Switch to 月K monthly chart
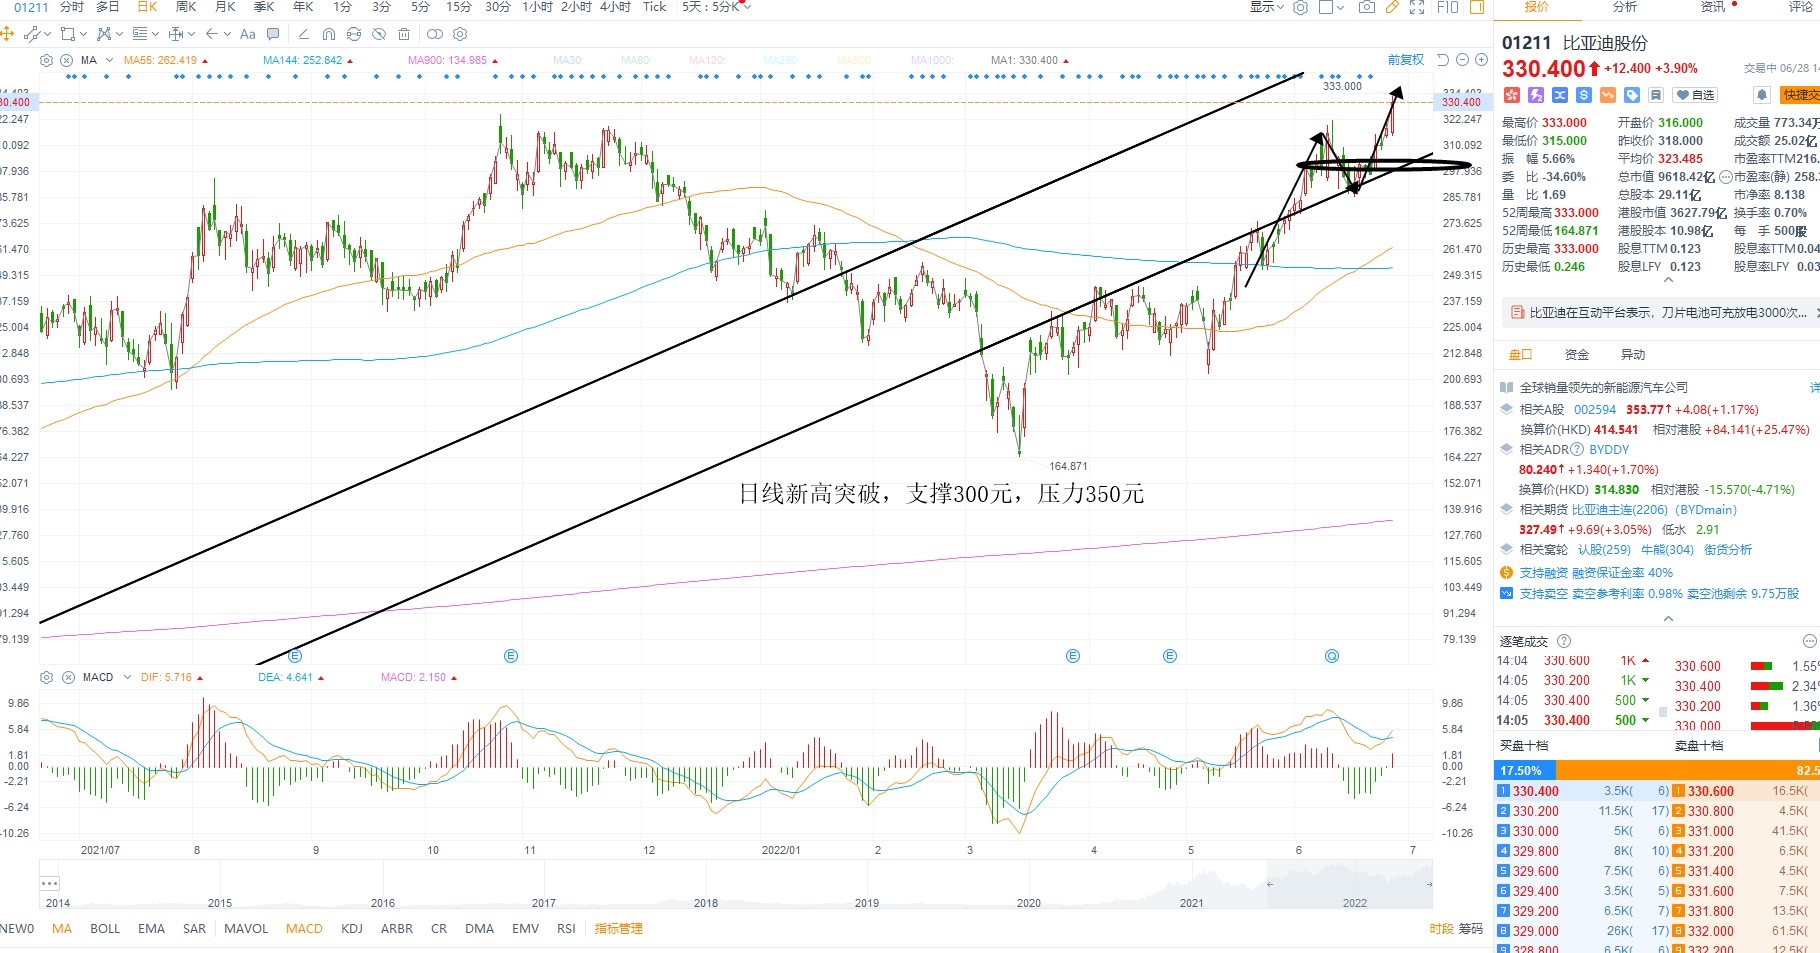This screenshot has height=953, width=1820. pos(225,7)
